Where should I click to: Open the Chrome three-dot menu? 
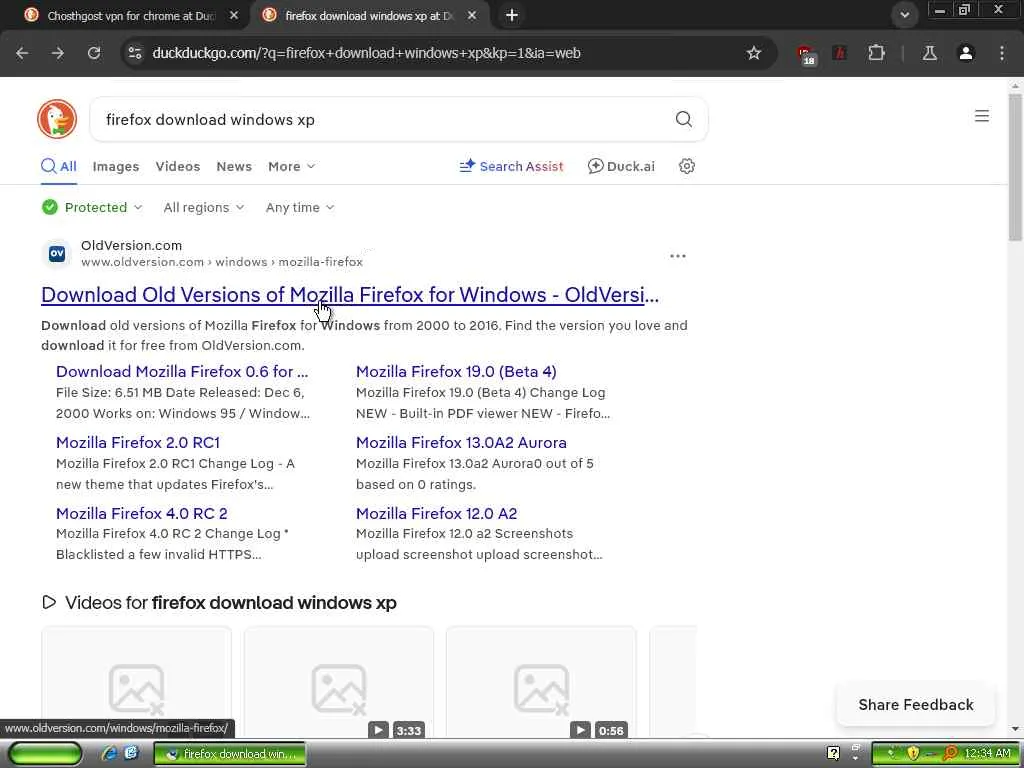1002,53
